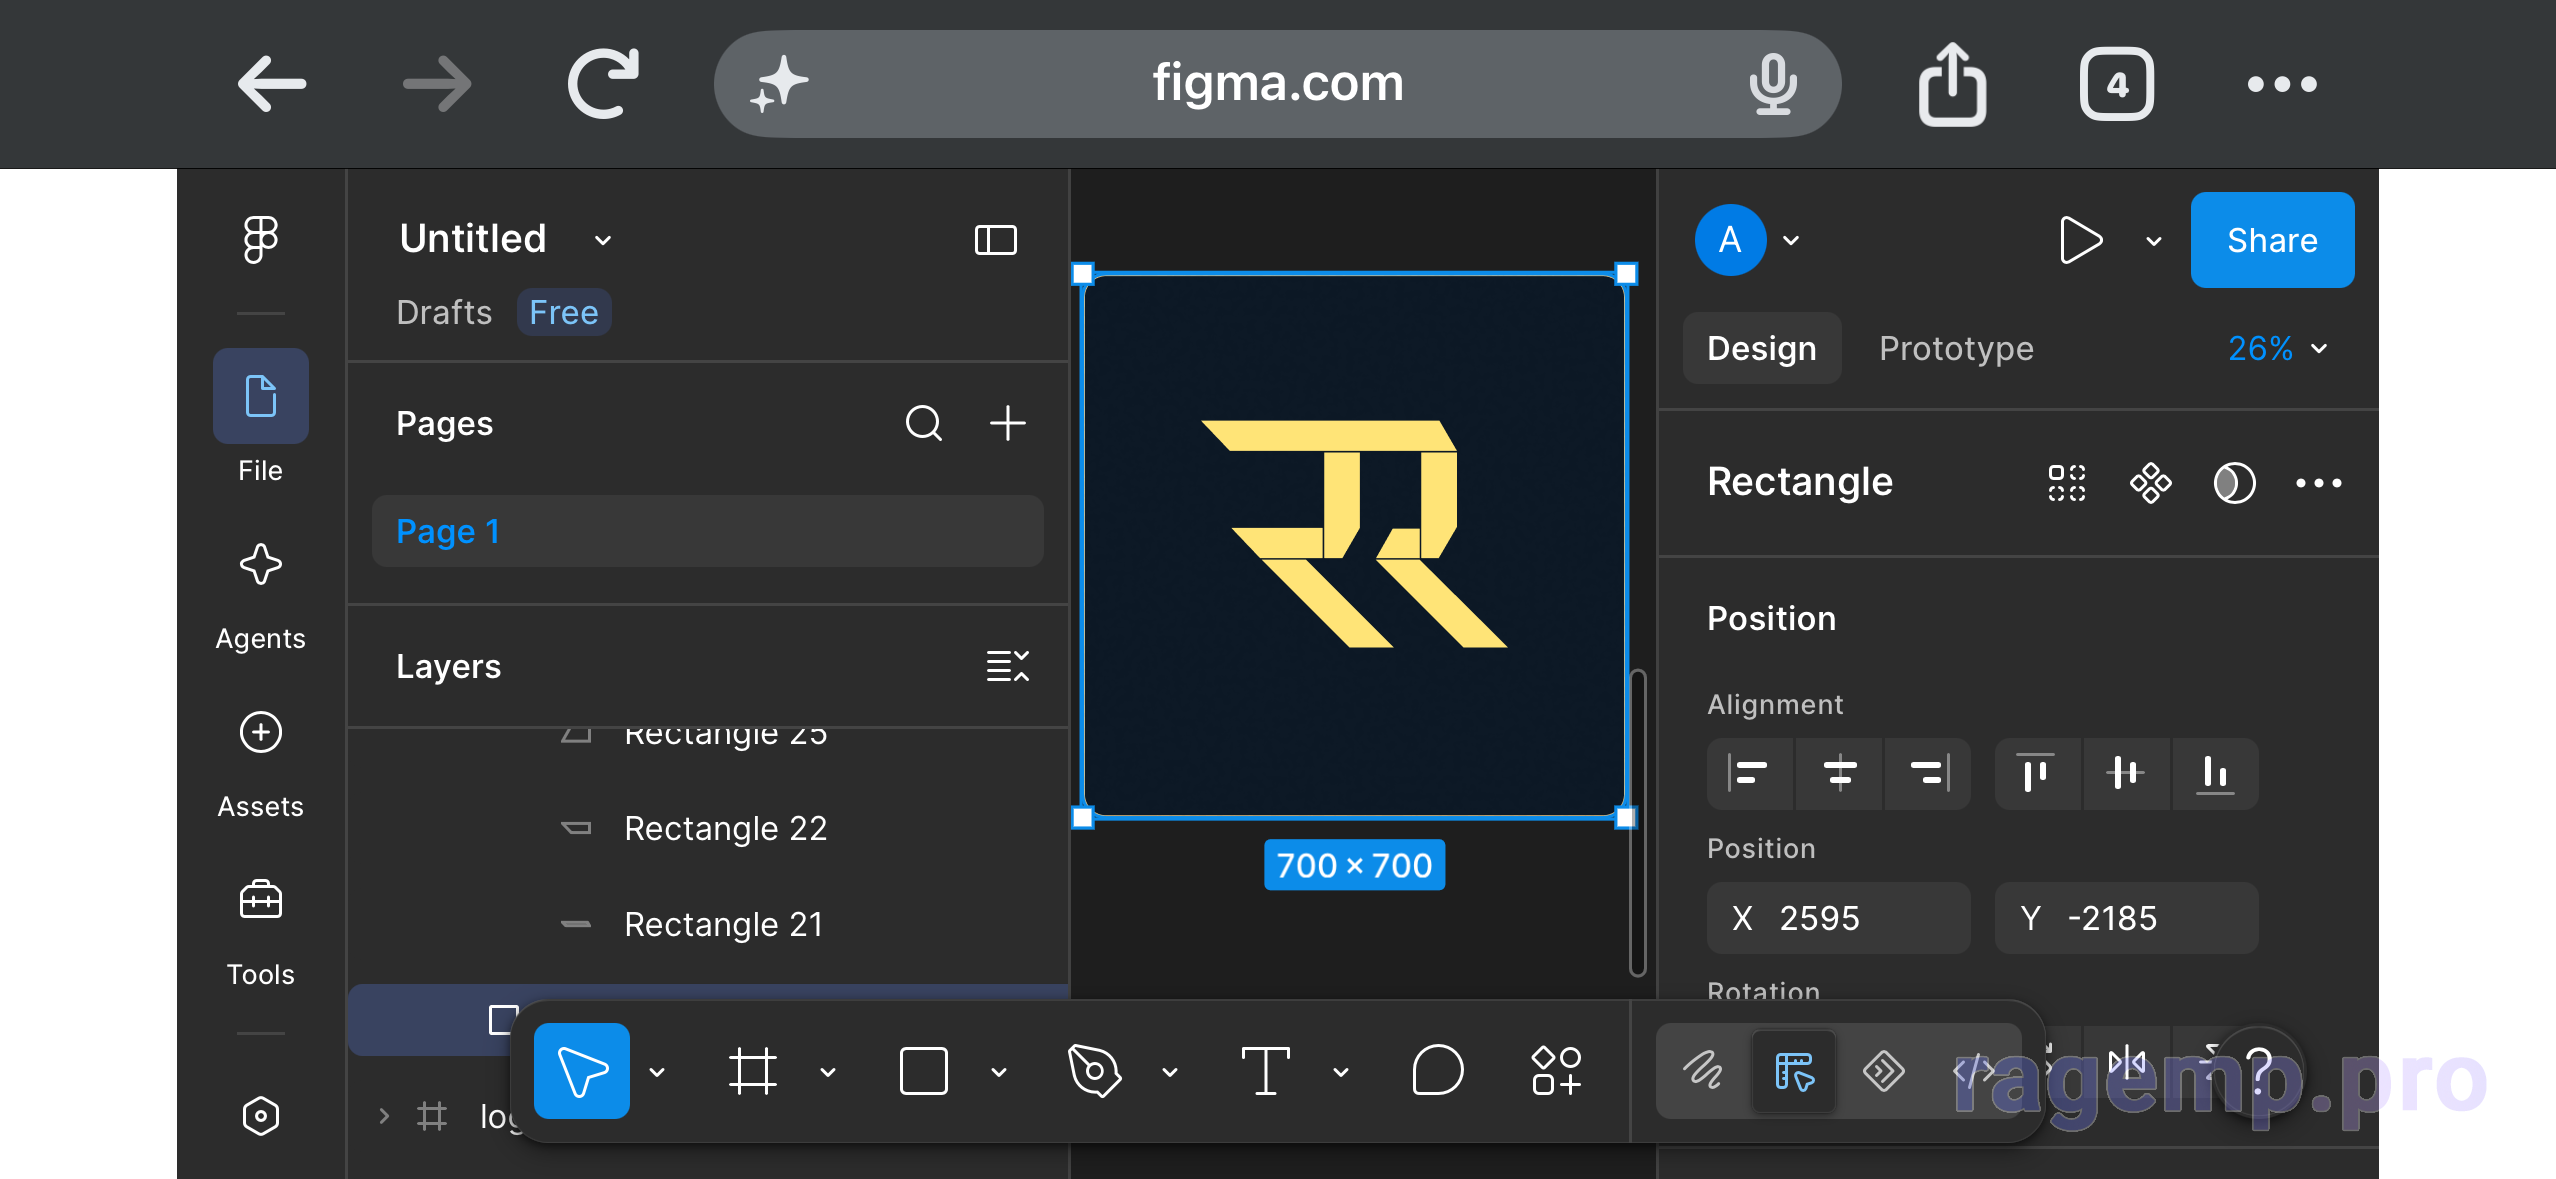Click the create component icon
The image size is (2556, 1179).
pyautogui.click(x=2150, y=483)
